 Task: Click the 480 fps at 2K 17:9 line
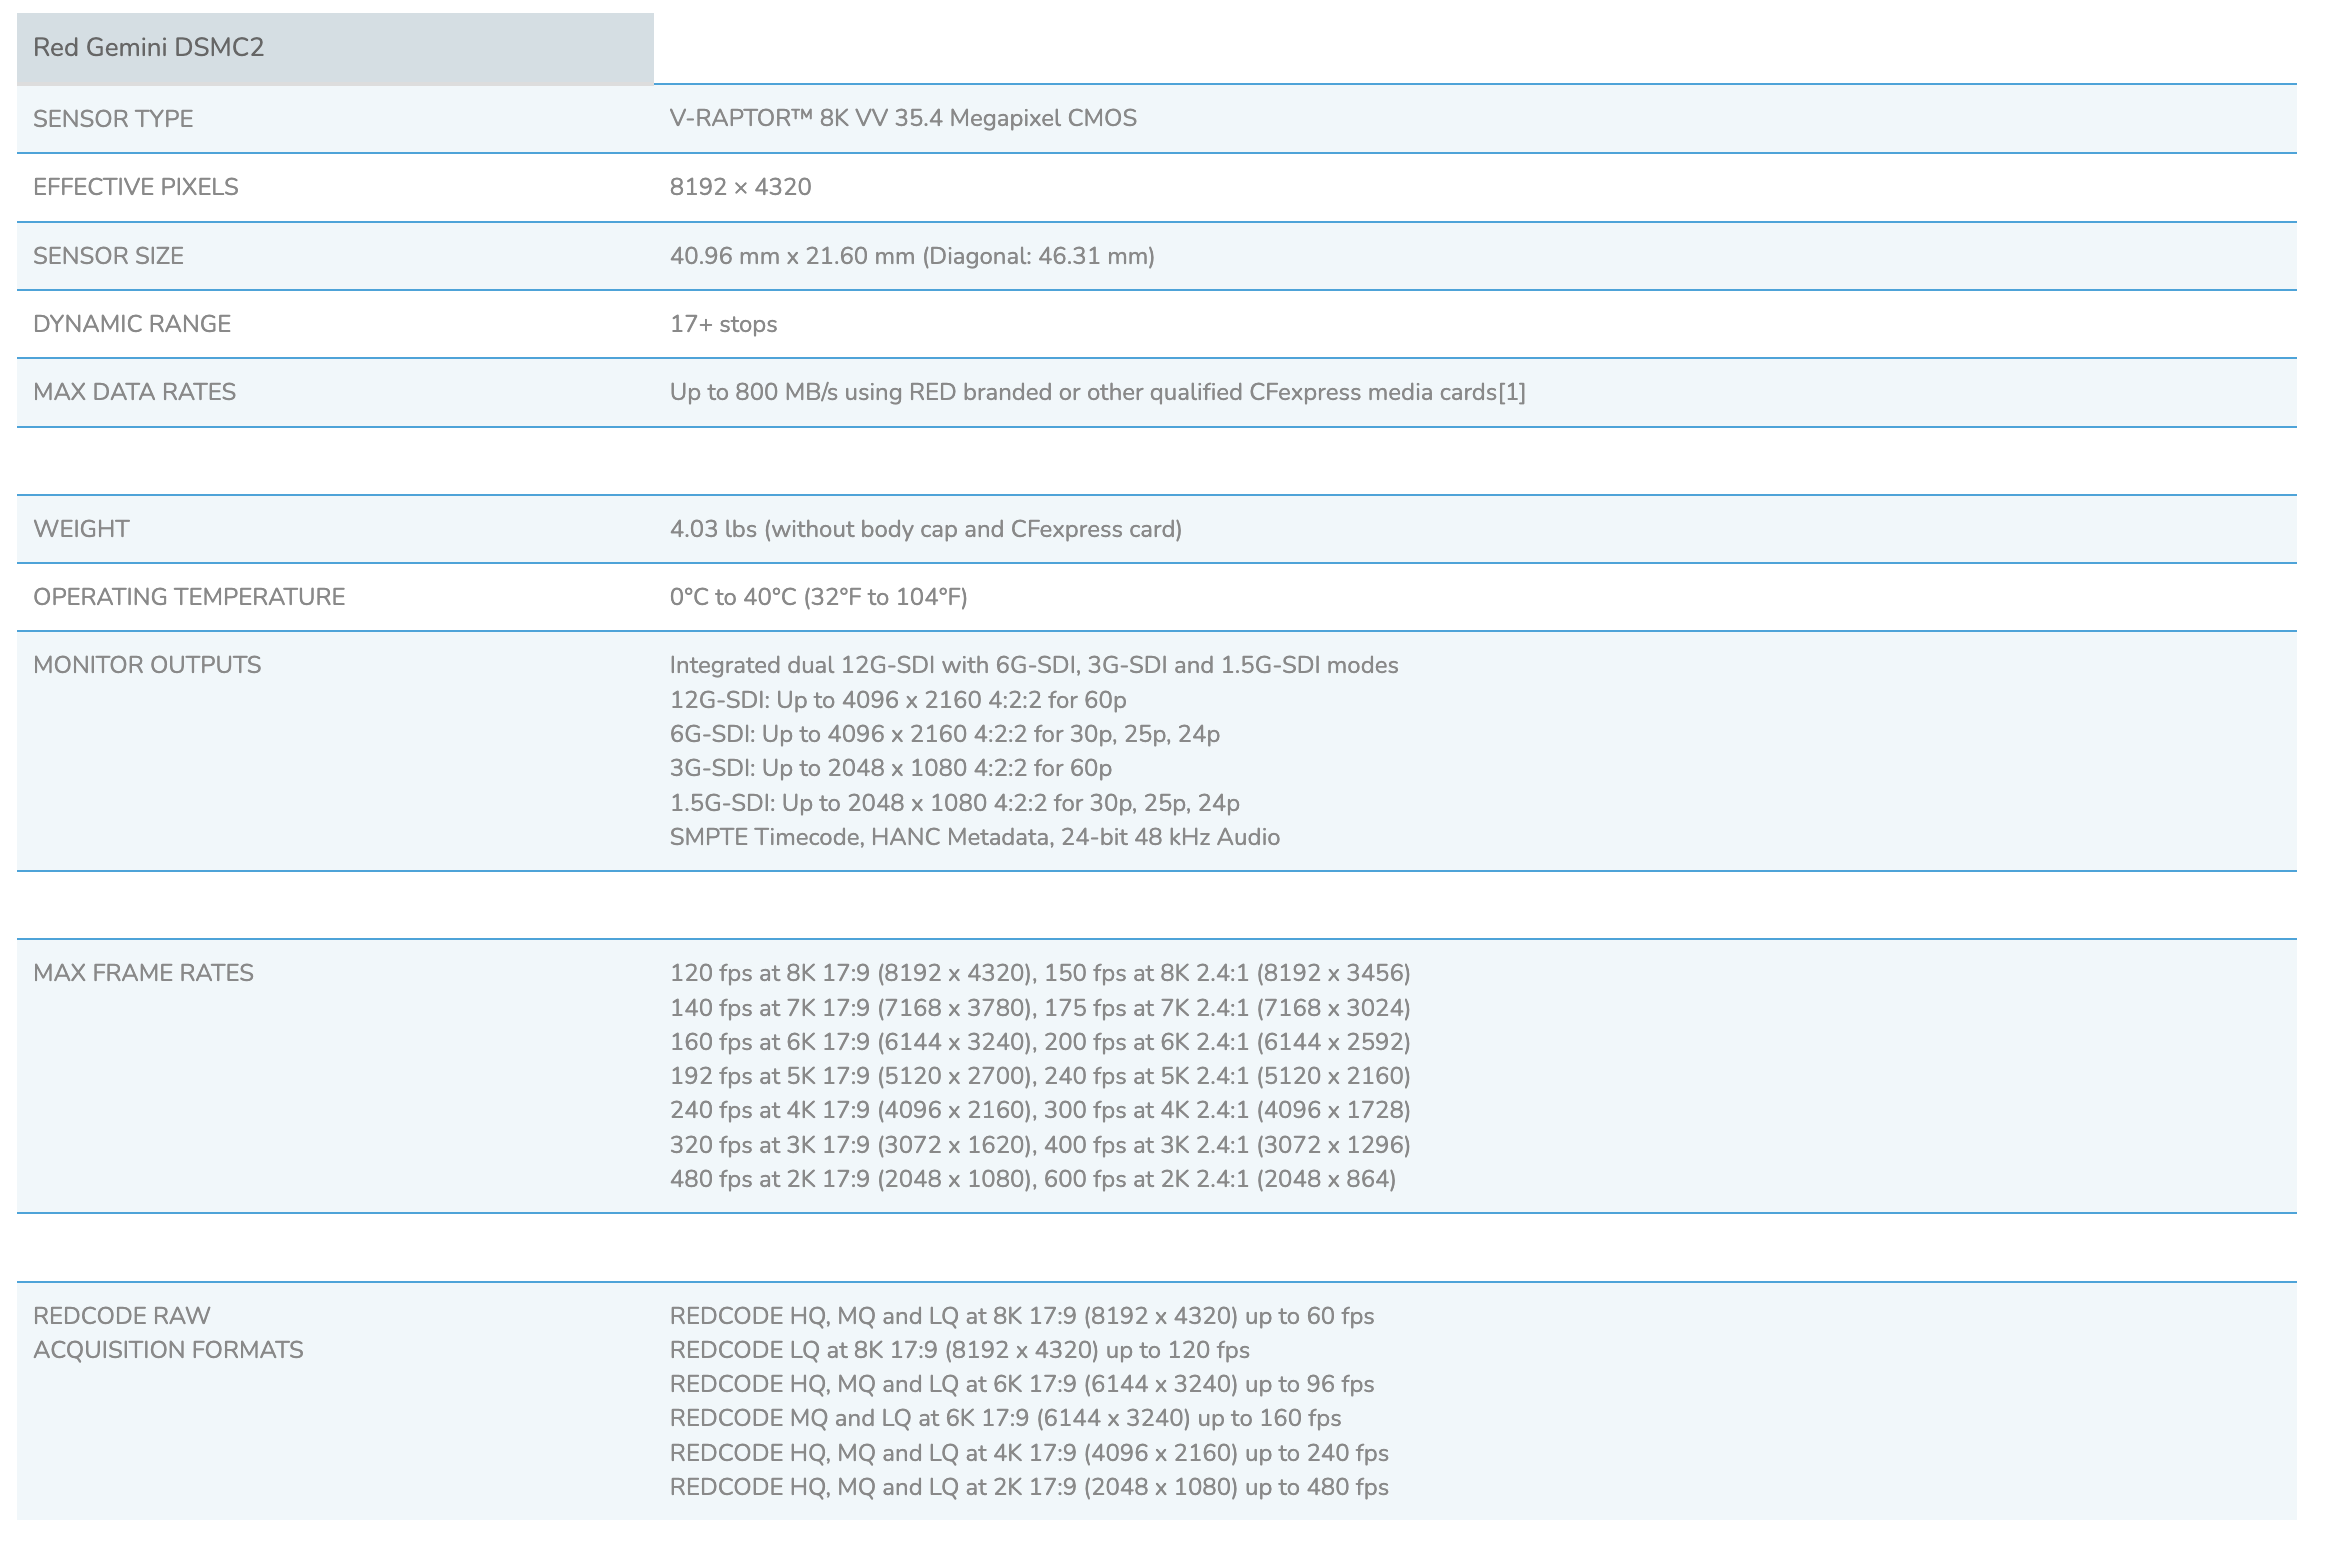(1033, 1179)
